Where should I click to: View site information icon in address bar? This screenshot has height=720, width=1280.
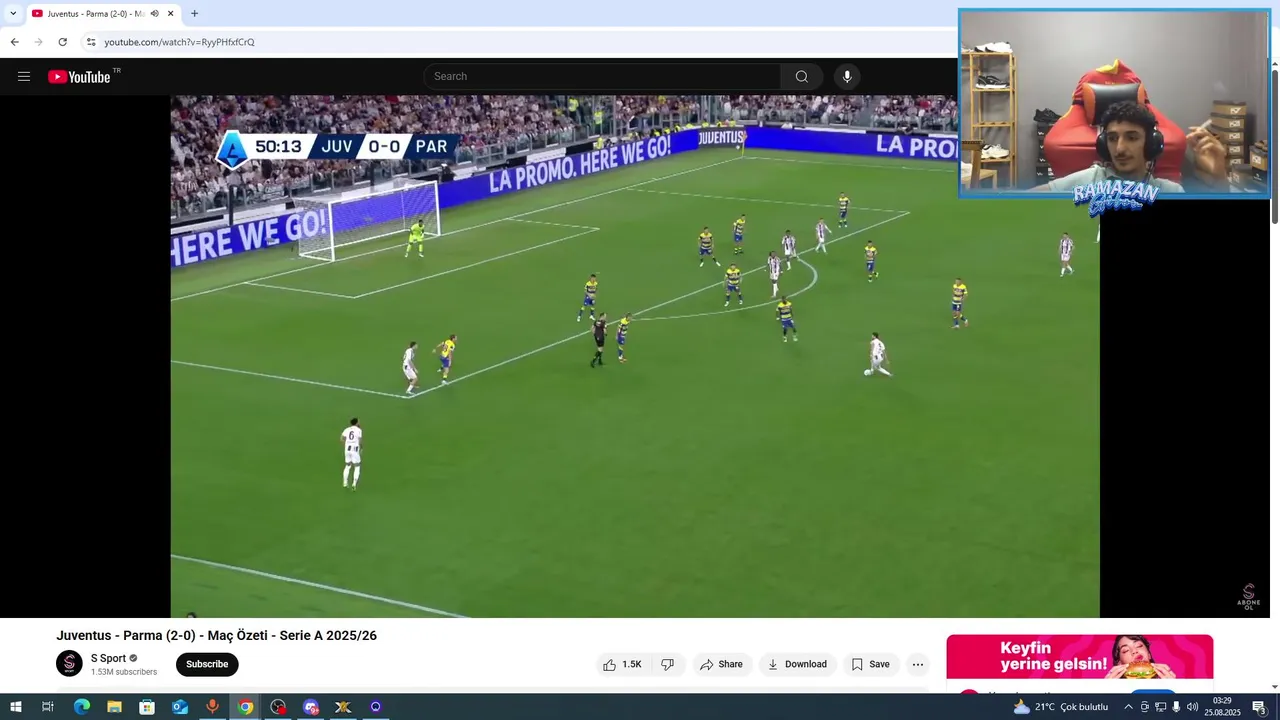[91, 42]
